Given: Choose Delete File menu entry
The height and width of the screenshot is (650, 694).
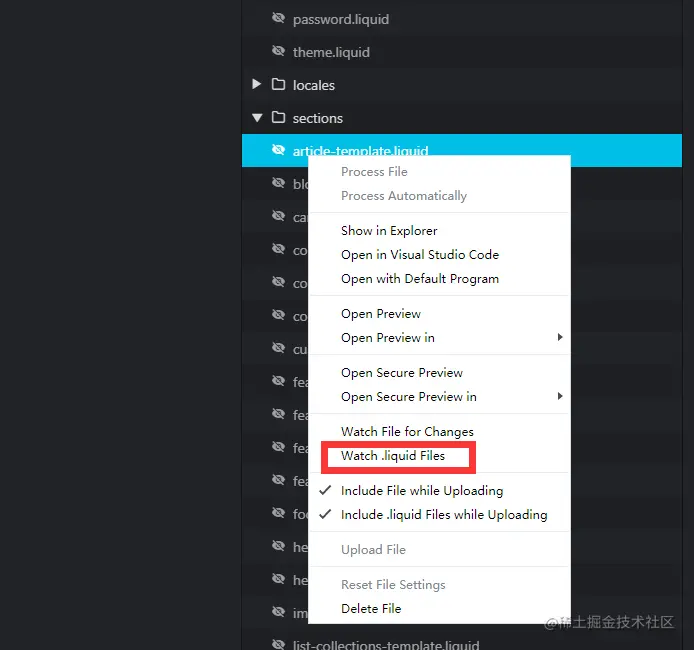Looking at the screenshot, I should click(371, 609).
